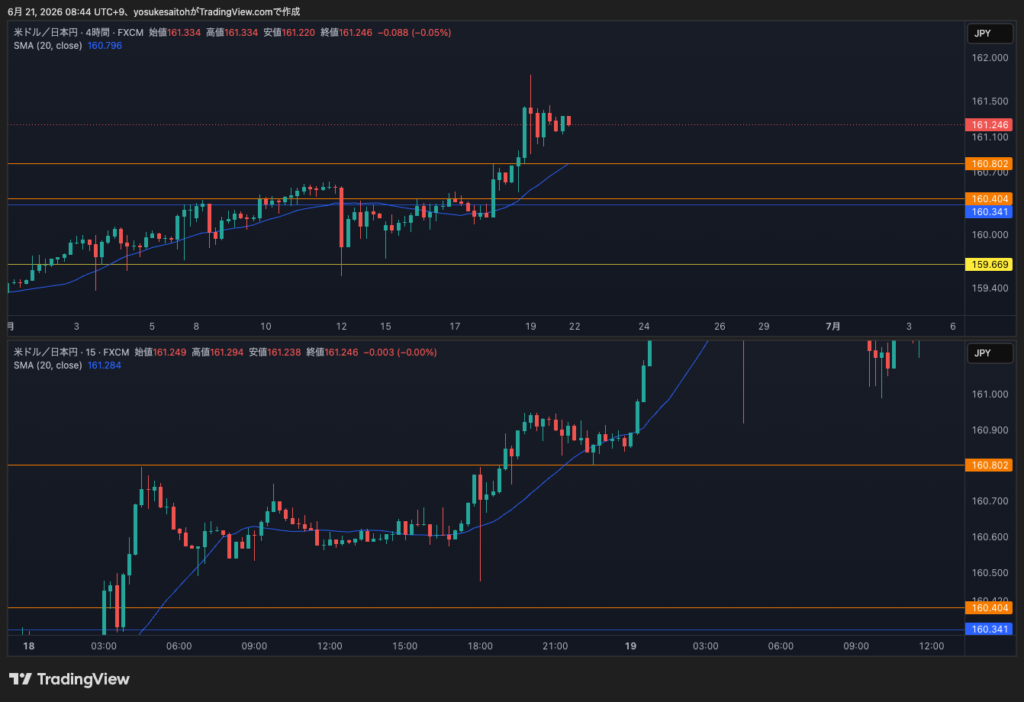Screen dimensions: 1024x702
Task: Select the 161.246 current price label on upper chart
Action: pyautogui.click(x=989, y=125)
